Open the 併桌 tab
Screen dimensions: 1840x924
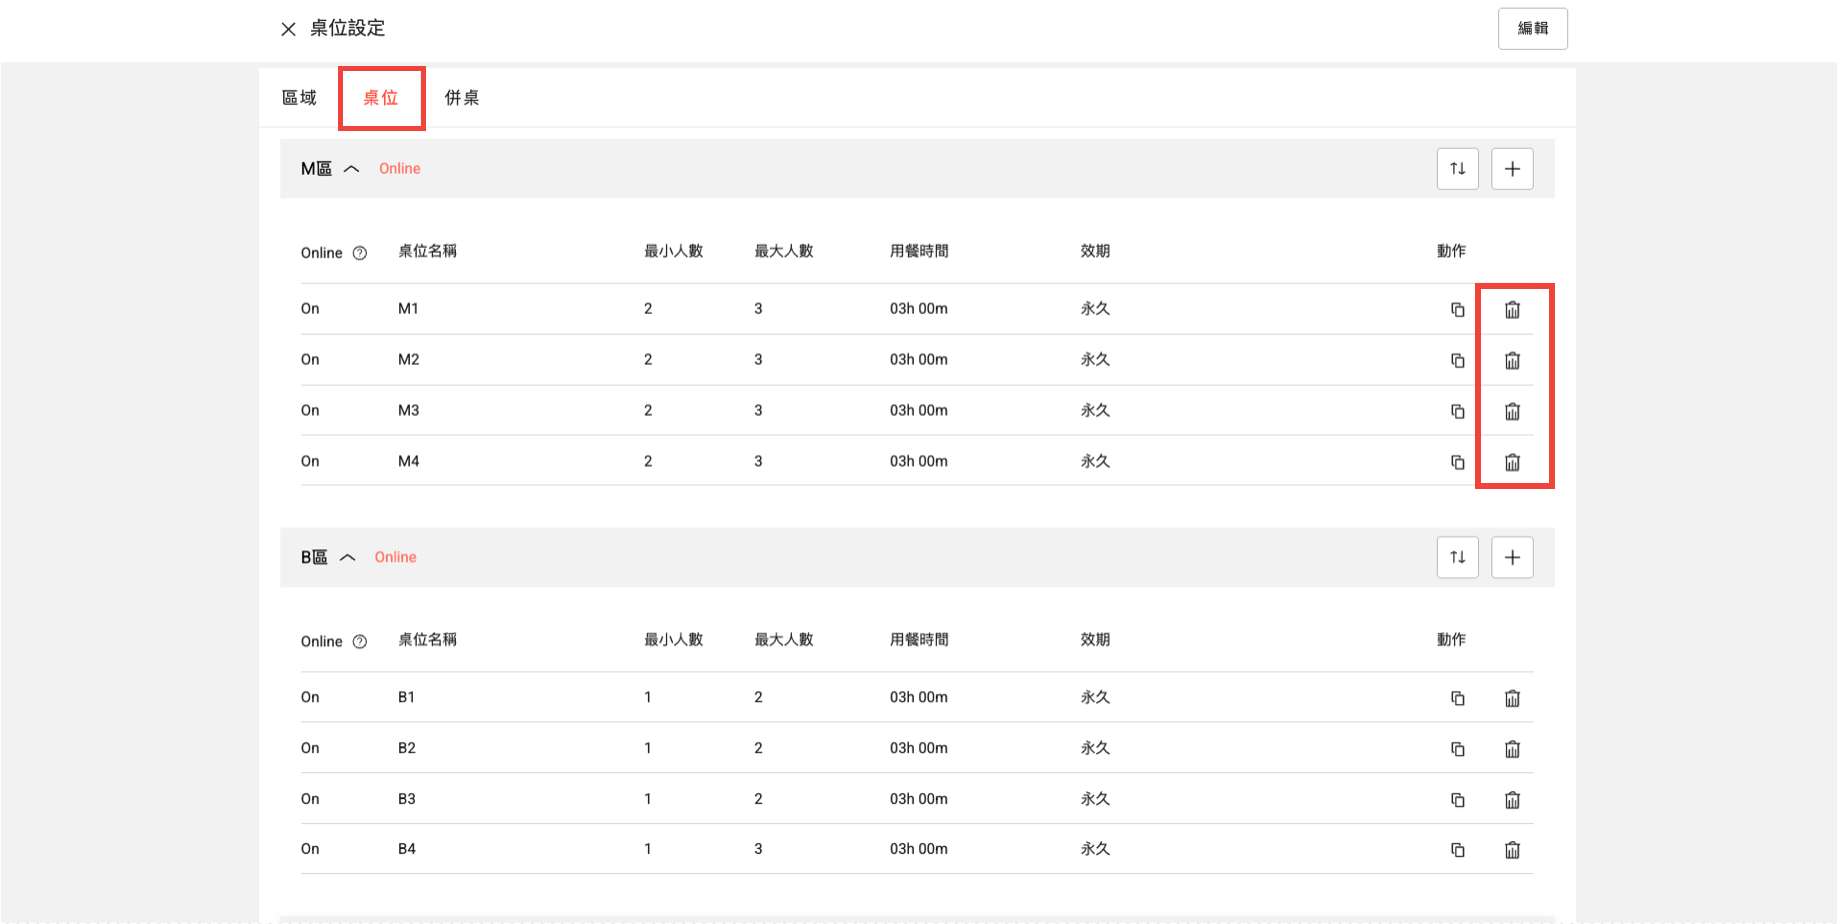tap(462, 98)
